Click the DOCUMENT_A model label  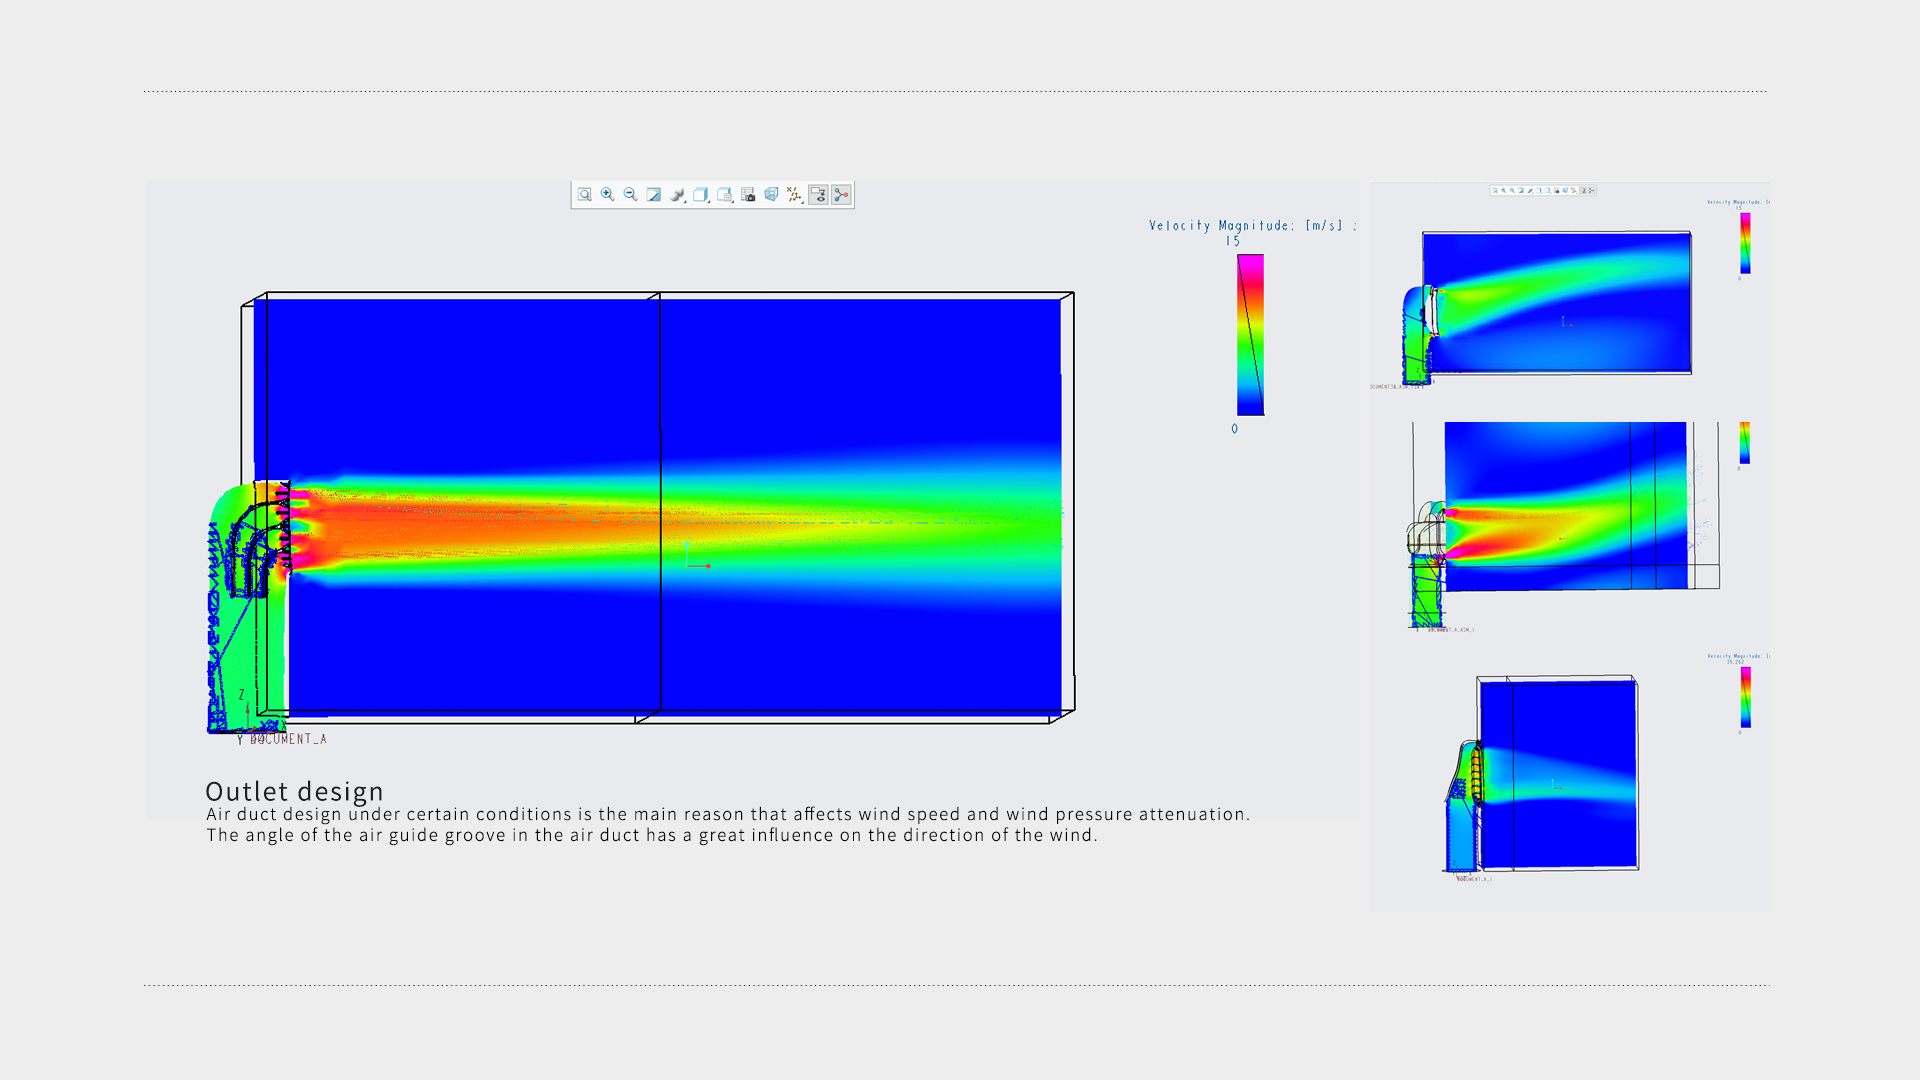coord(289,740)
